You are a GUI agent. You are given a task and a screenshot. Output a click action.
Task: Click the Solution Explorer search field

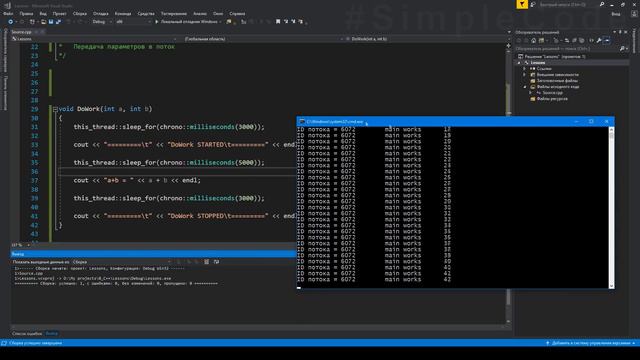[x=567, y=49]
